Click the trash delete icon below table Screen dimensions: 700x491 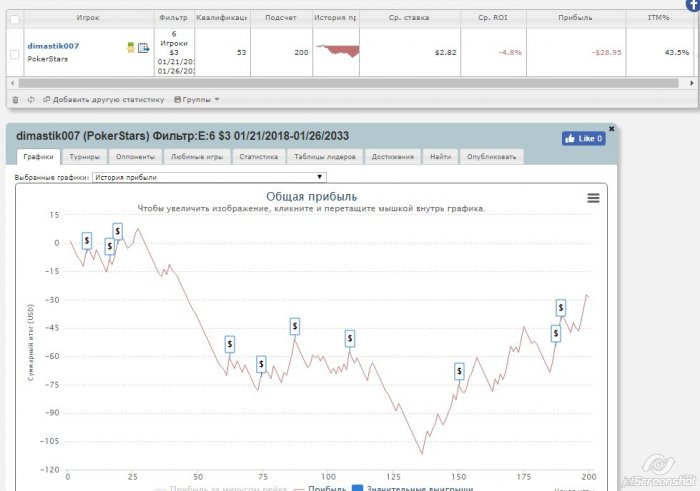coord(15,100)
